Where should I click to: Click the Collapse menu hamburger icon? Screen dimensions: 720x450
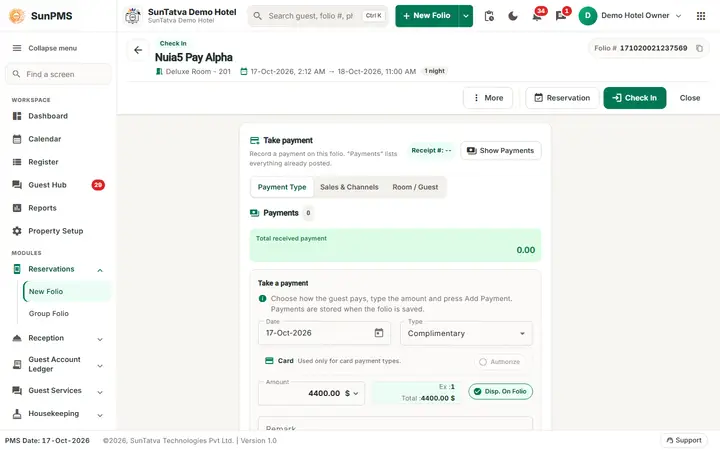(17, 48)
